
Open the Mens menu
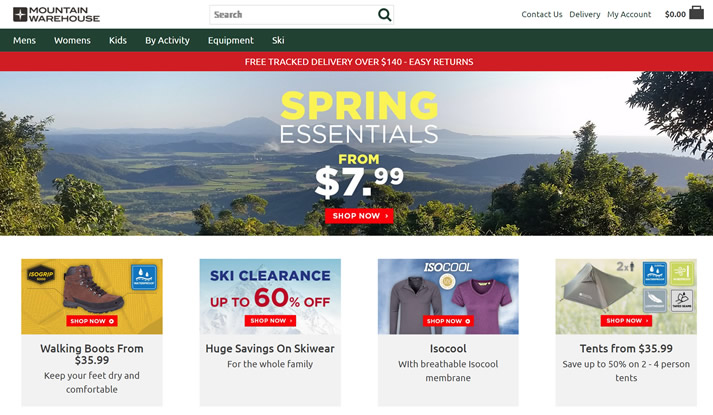pos(25,41)
